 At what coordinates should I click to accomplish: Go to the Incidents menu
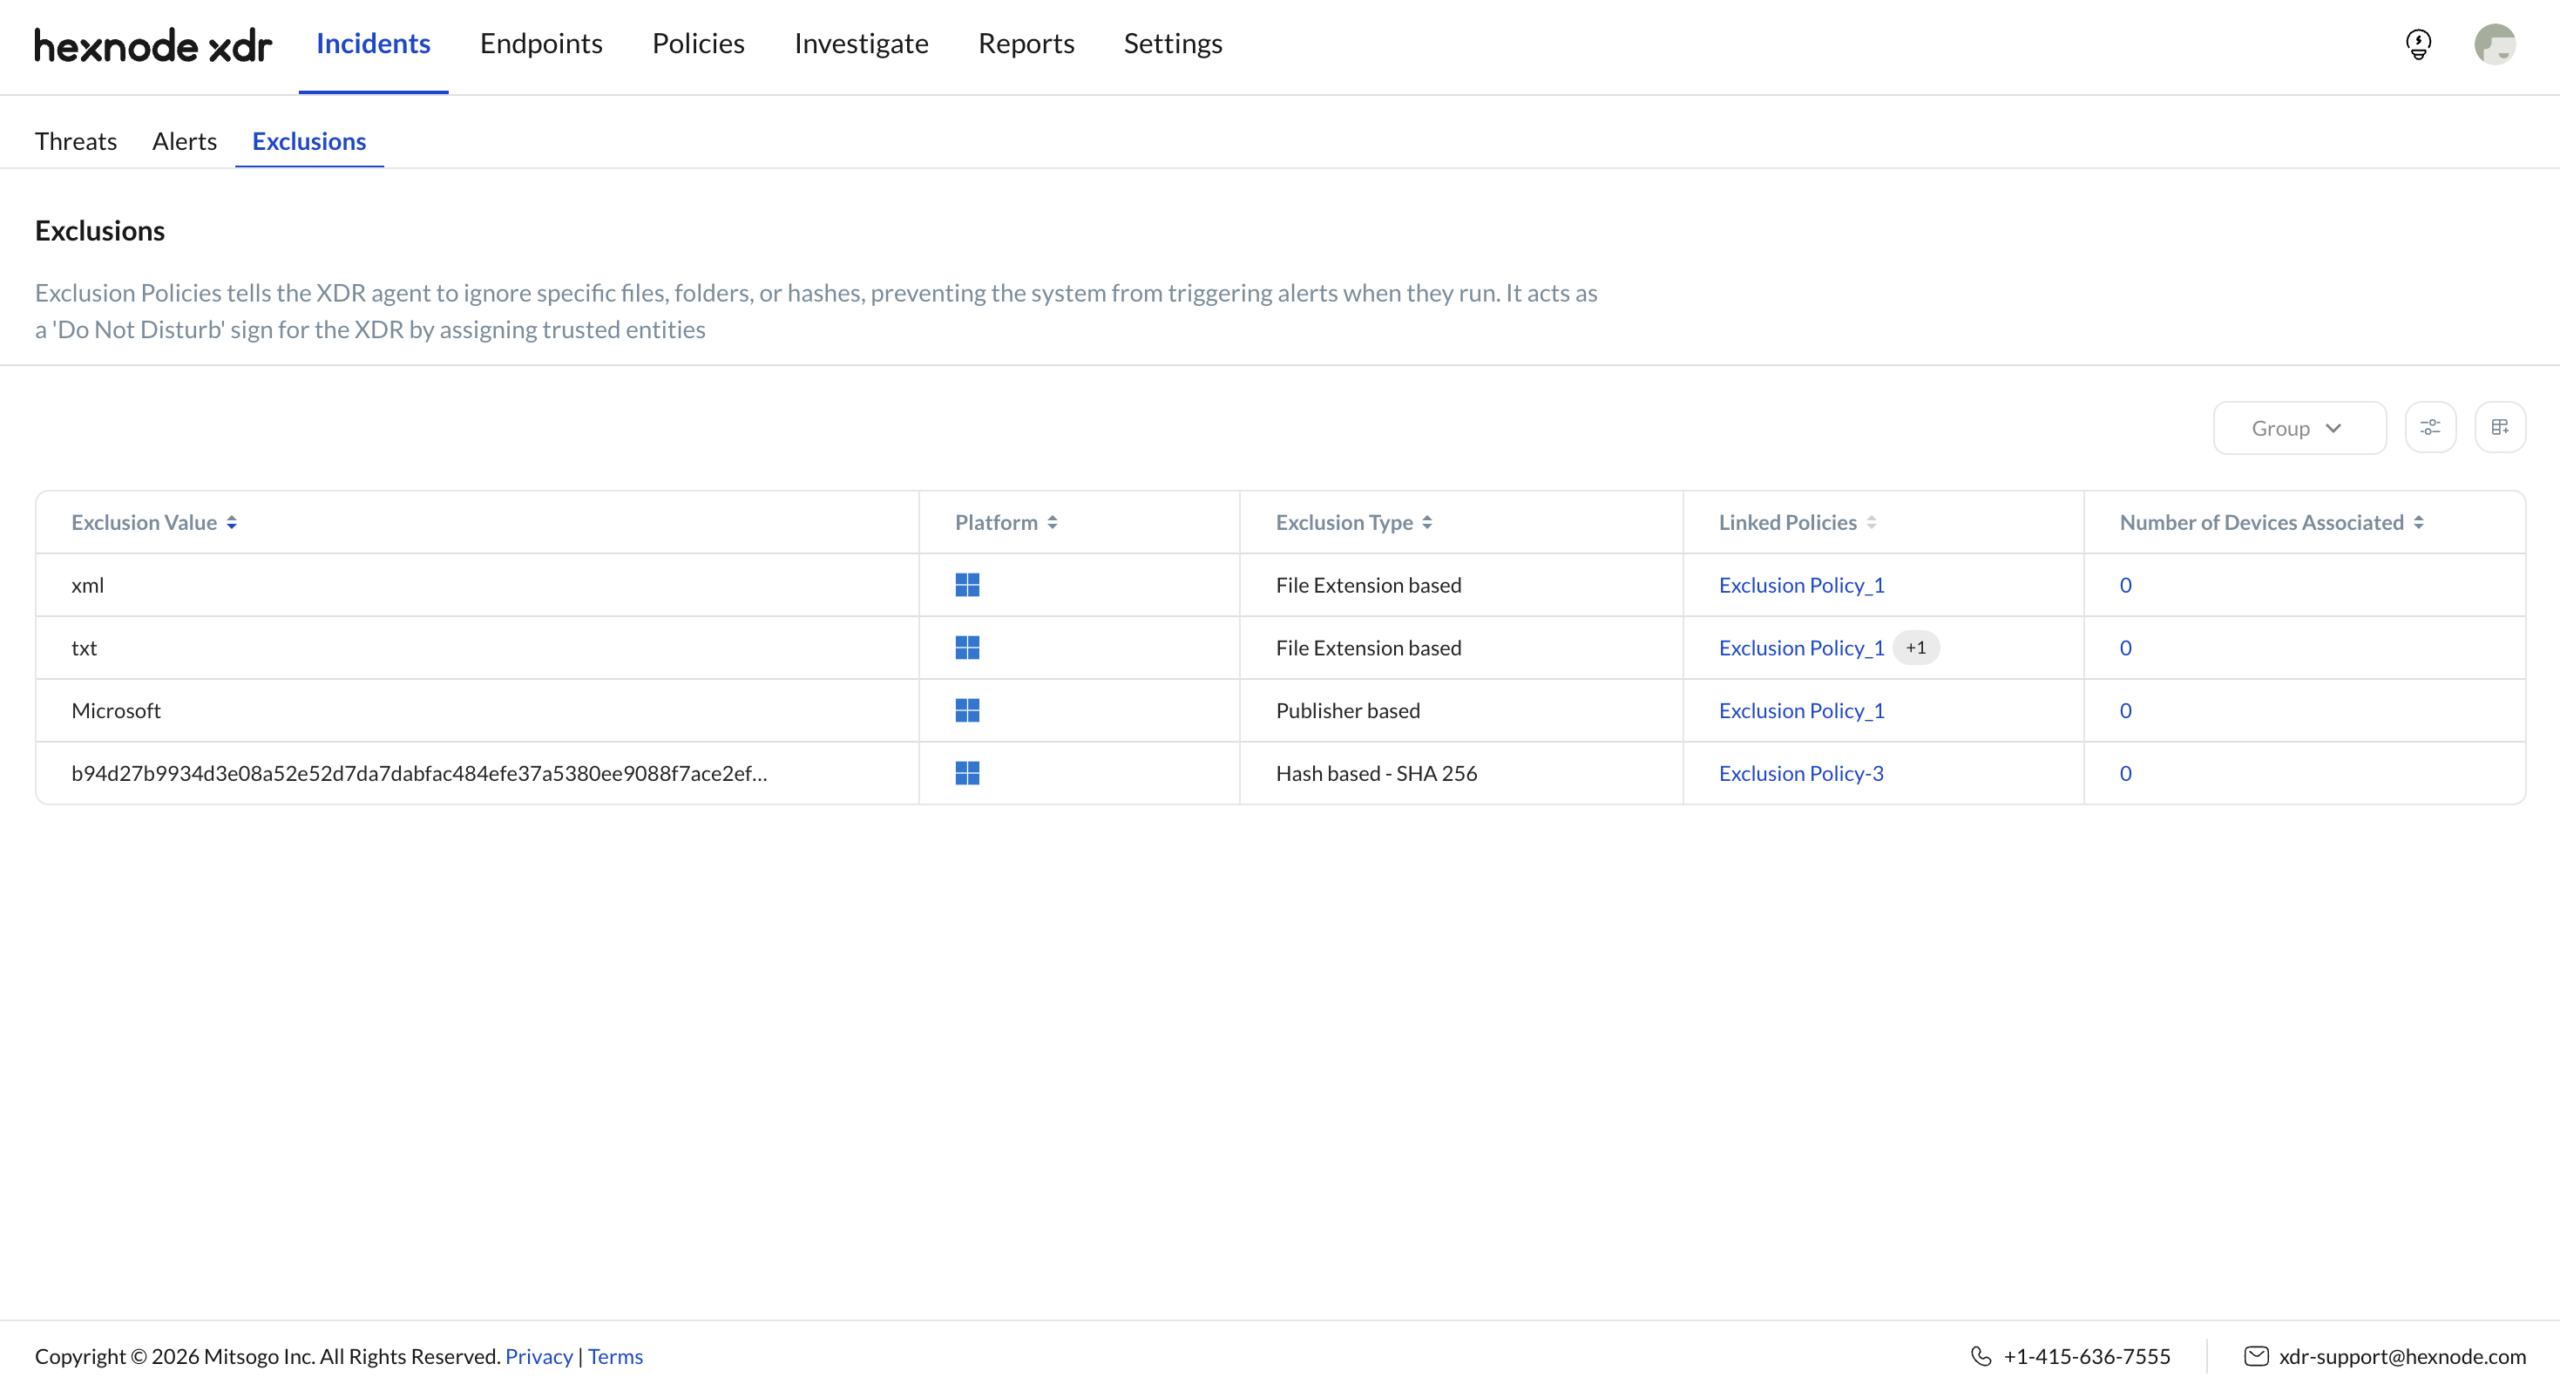(x=373, y=44)
